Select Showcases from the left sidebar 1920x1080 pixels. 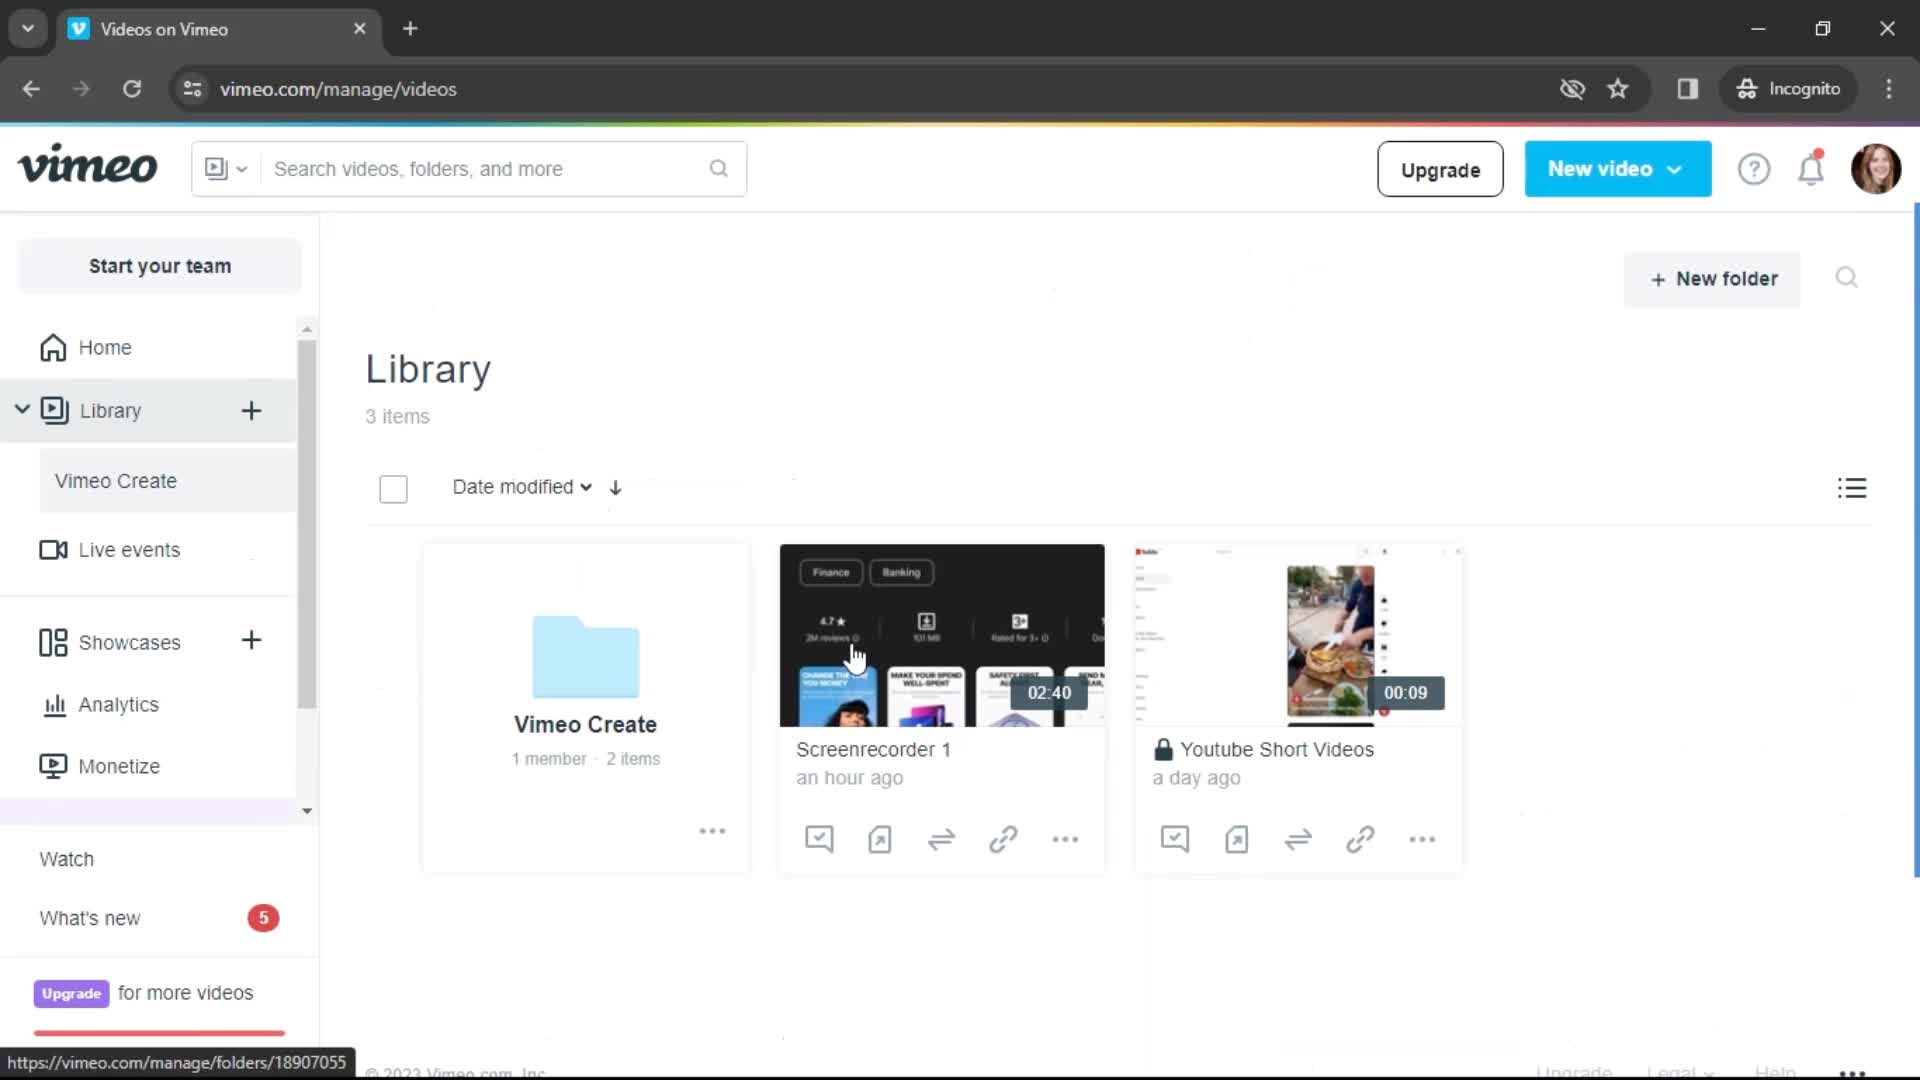(129, 642)
